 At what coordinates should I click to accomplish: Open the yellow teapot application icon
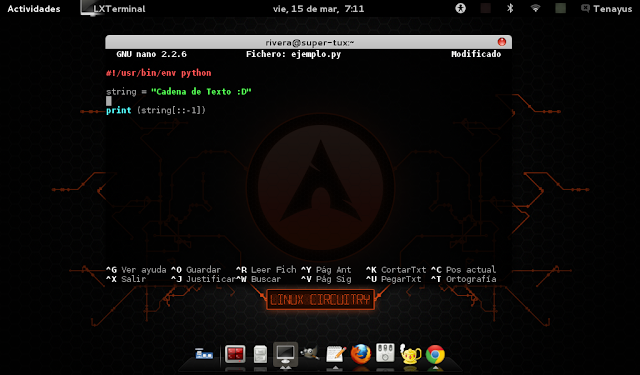click(x=410, y=354)
